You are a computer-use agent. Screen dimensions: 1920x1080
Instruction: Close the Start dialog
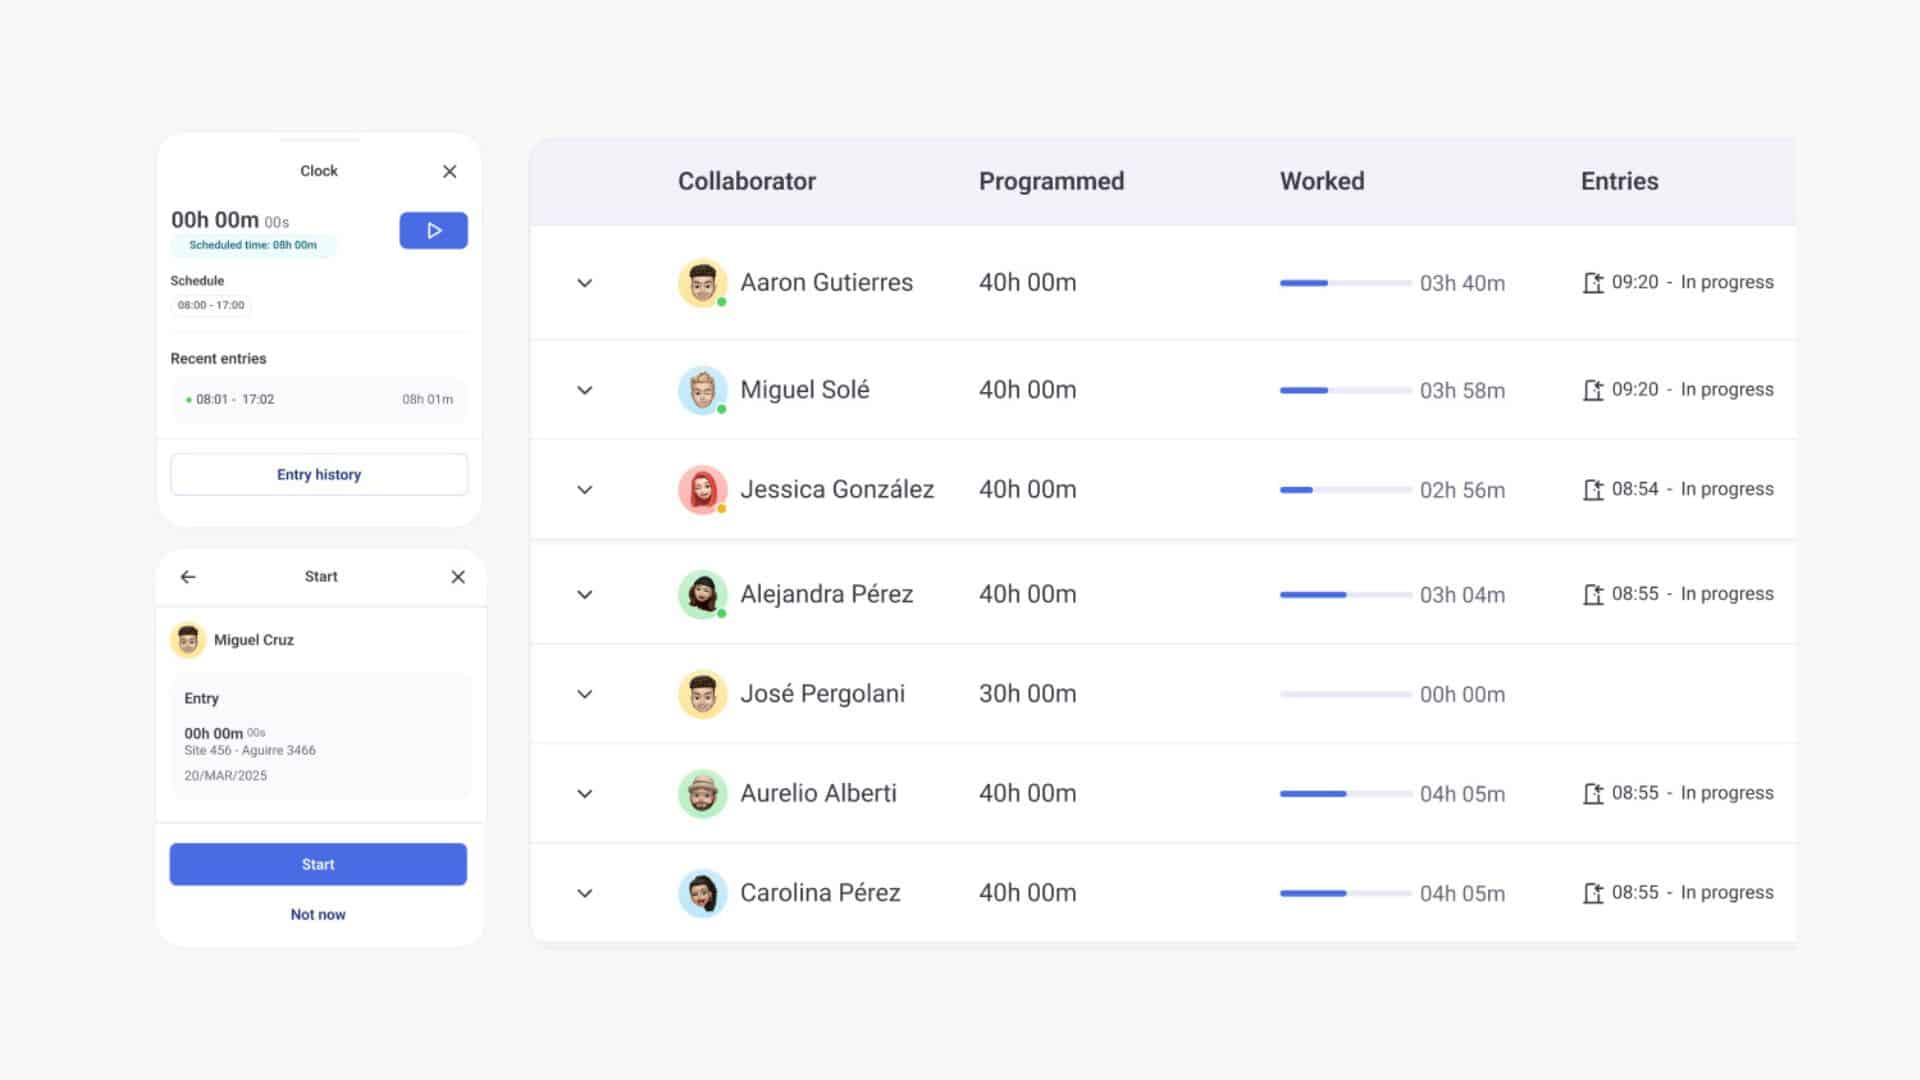click(458, 577)
